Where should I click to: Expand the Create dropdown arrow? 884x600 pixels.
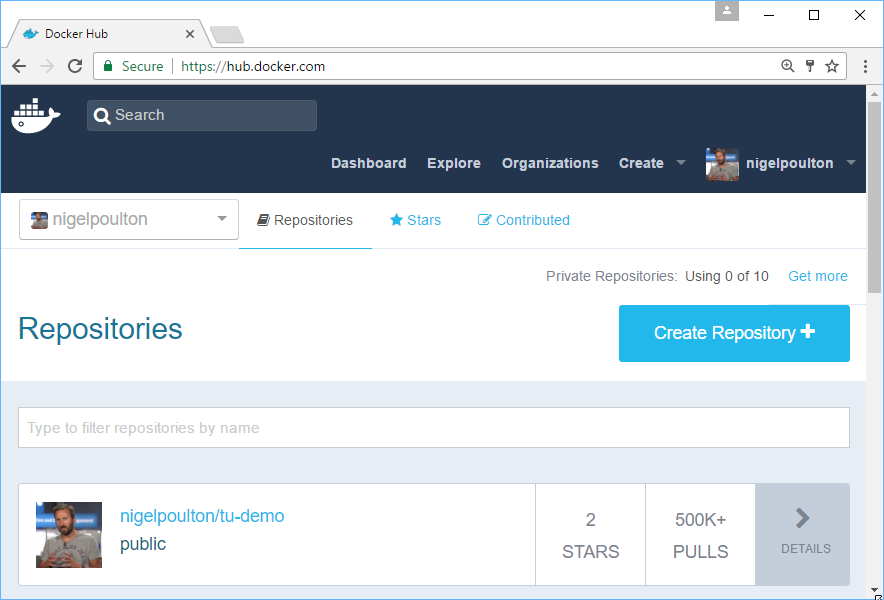pyautogui.click(x=681, y=163)
